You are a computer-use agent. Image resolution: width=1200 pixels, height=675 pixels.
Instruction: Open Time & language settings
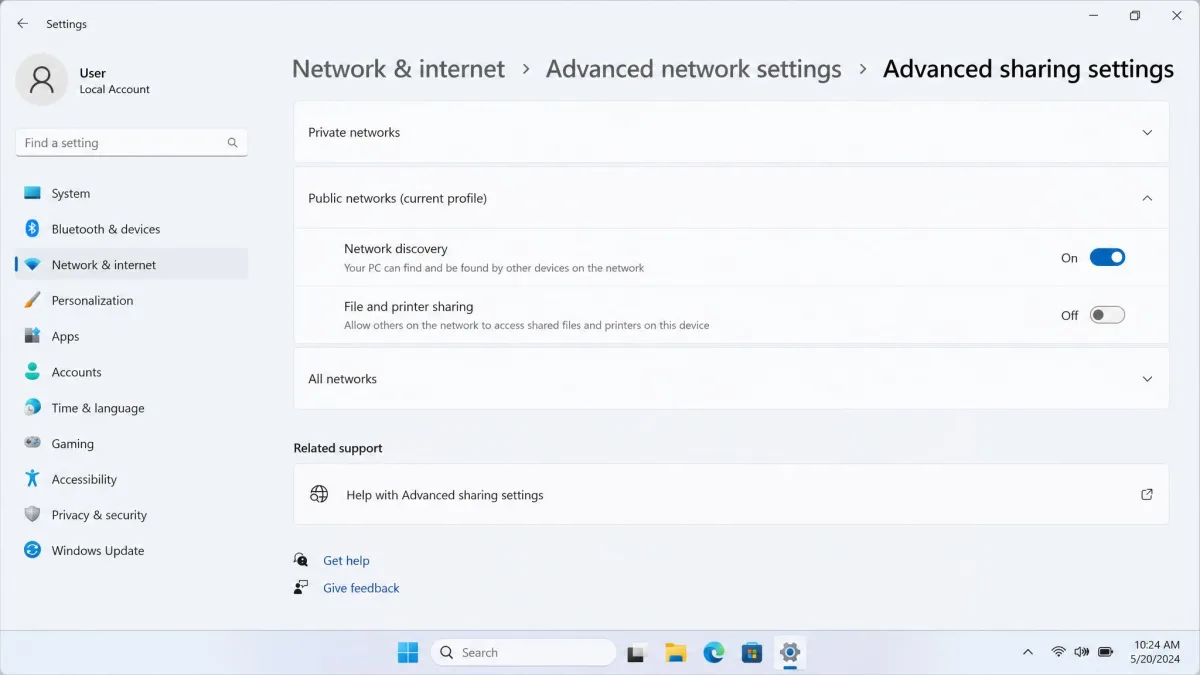[132, 408]
